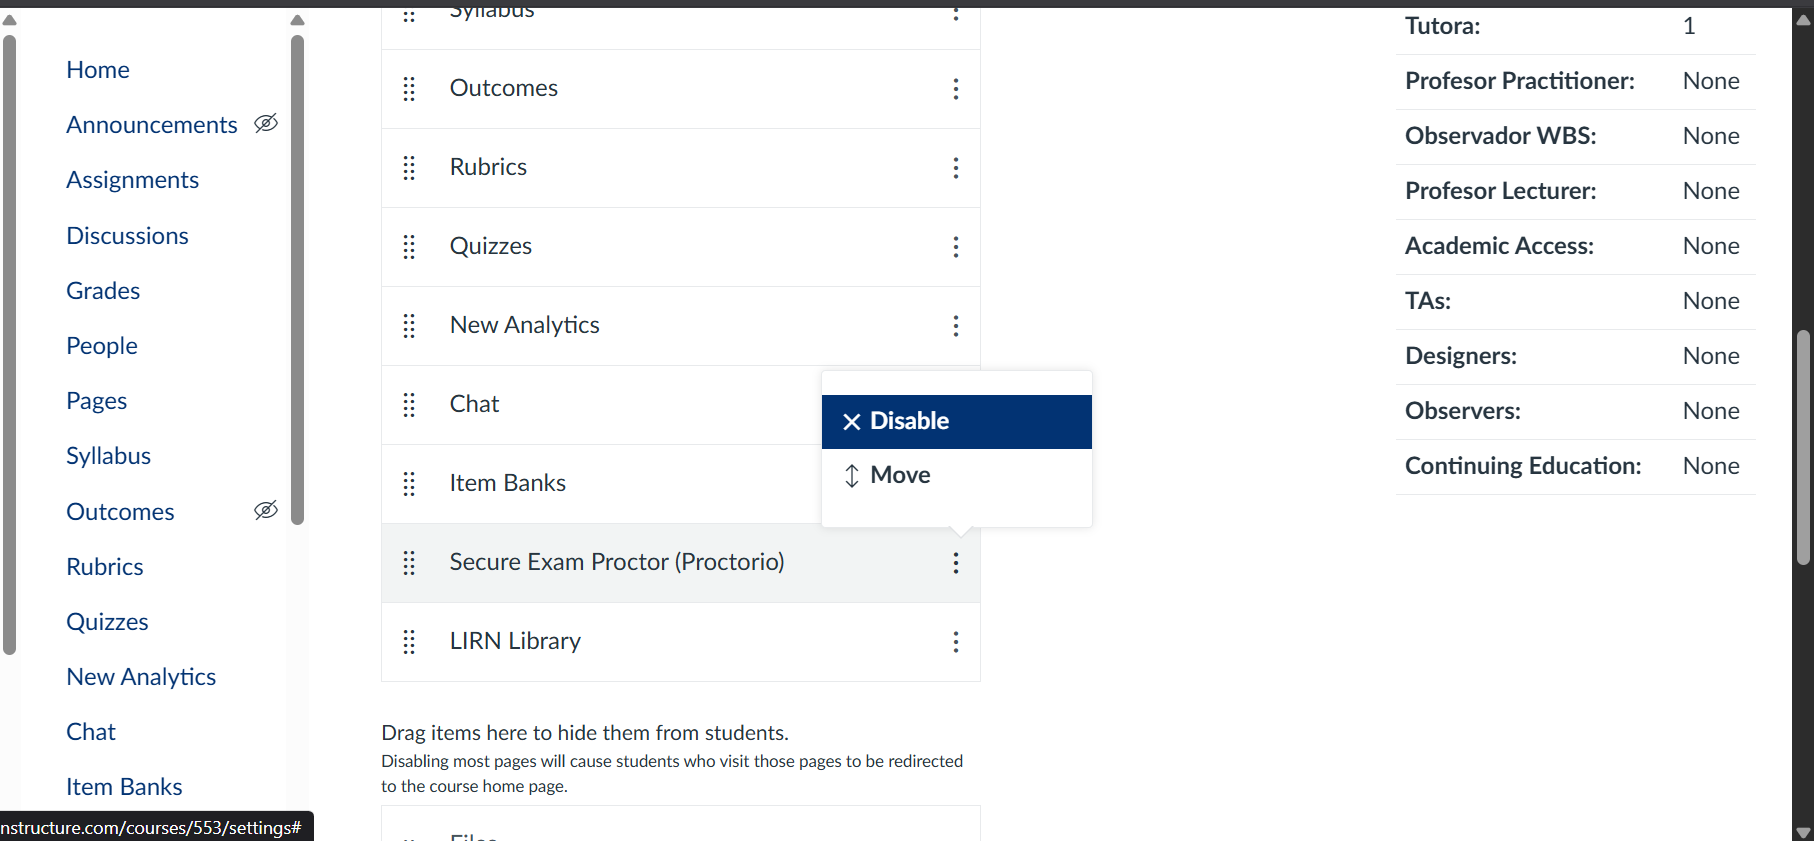
Task: Choose Move from the popup menu
Action: [900, 475]
